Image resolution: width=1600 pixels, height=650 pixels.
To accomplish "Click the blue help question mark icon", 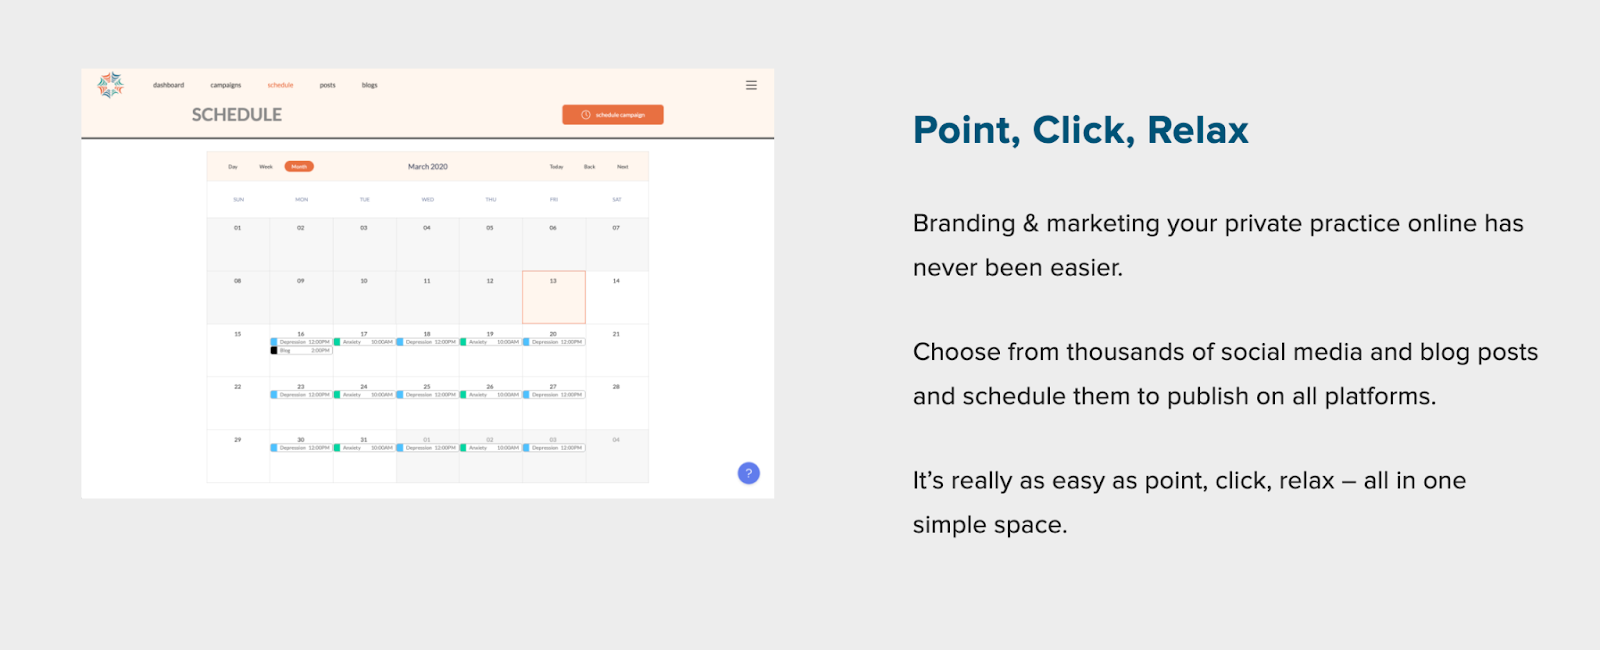I will click(748, 473).
